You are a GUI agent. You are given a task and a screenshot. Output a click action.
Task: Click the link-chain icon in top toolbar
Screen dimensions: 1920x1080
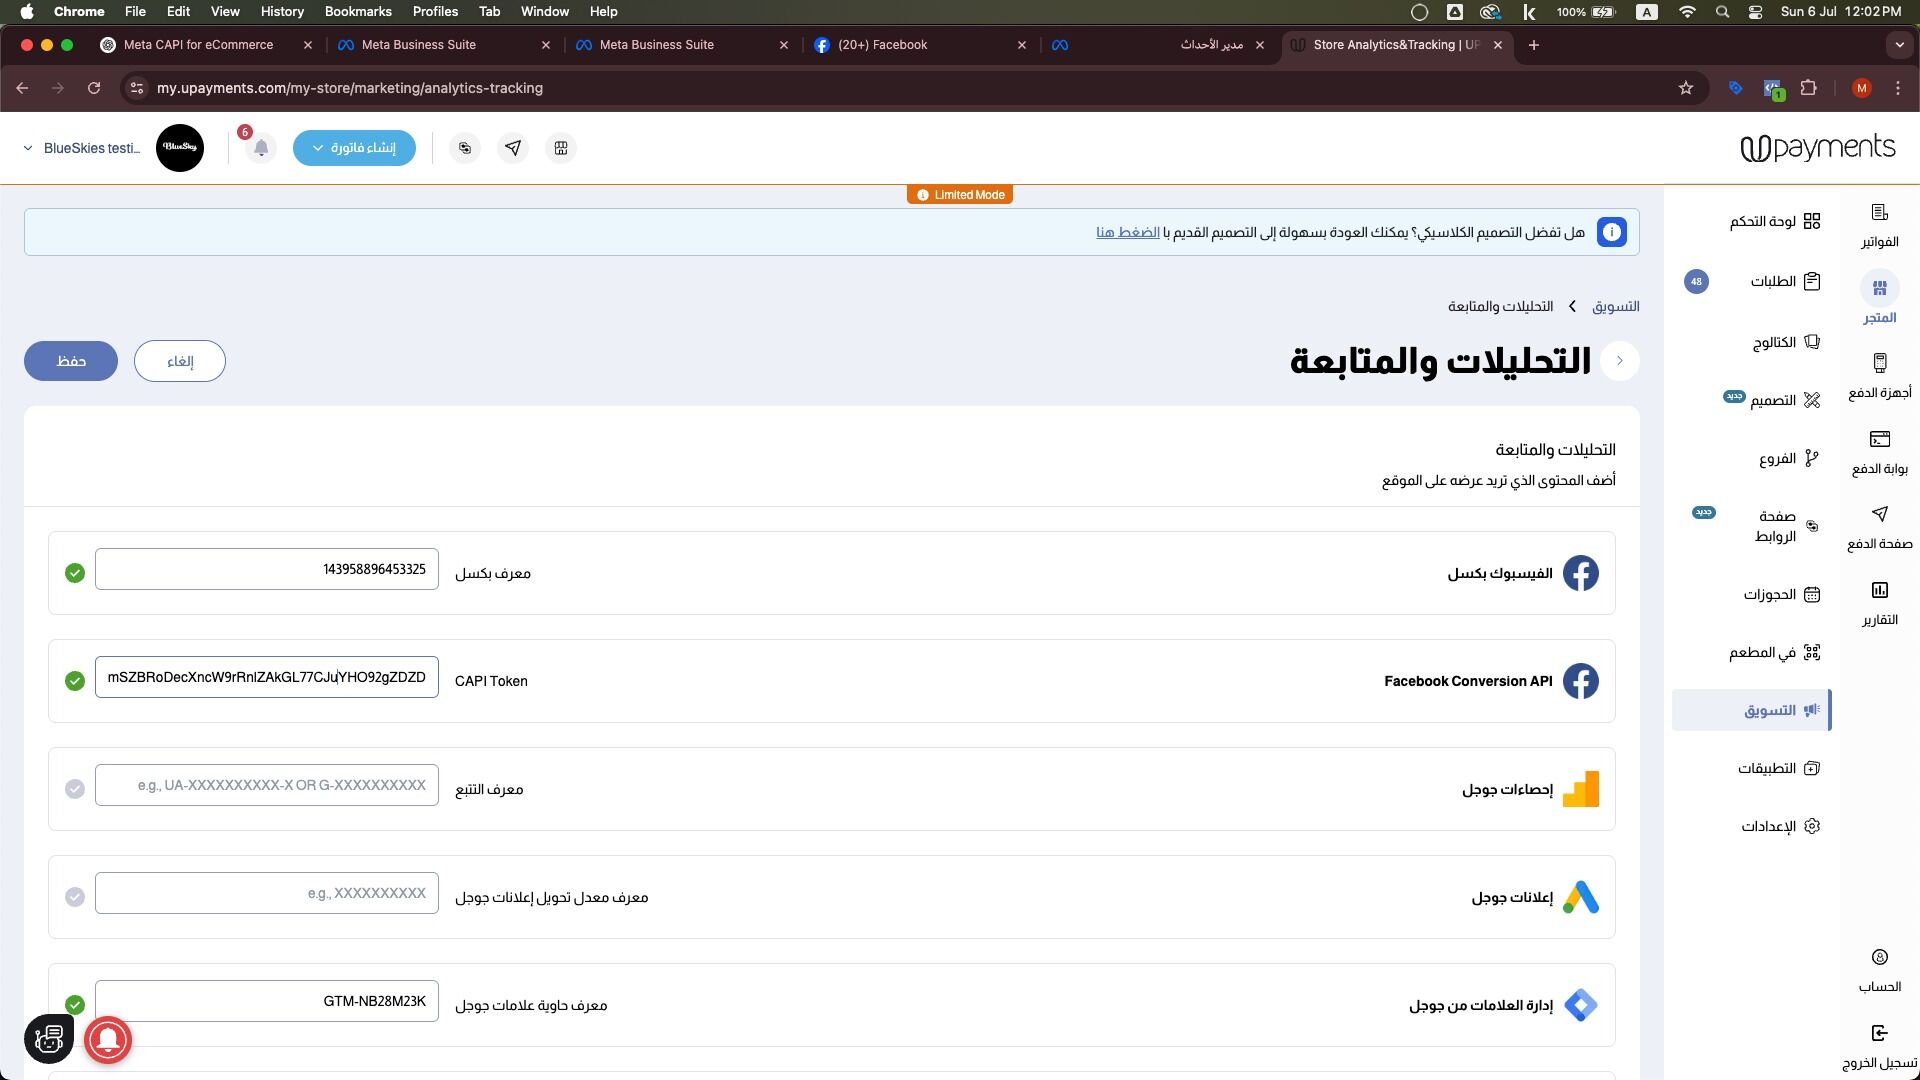465,148
